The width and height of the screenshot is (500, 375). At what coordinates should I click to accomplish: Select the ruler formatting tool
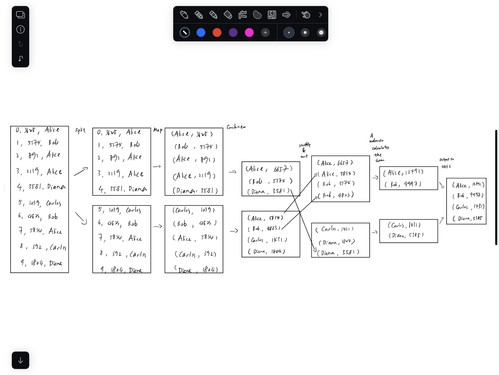coord(242,15)
